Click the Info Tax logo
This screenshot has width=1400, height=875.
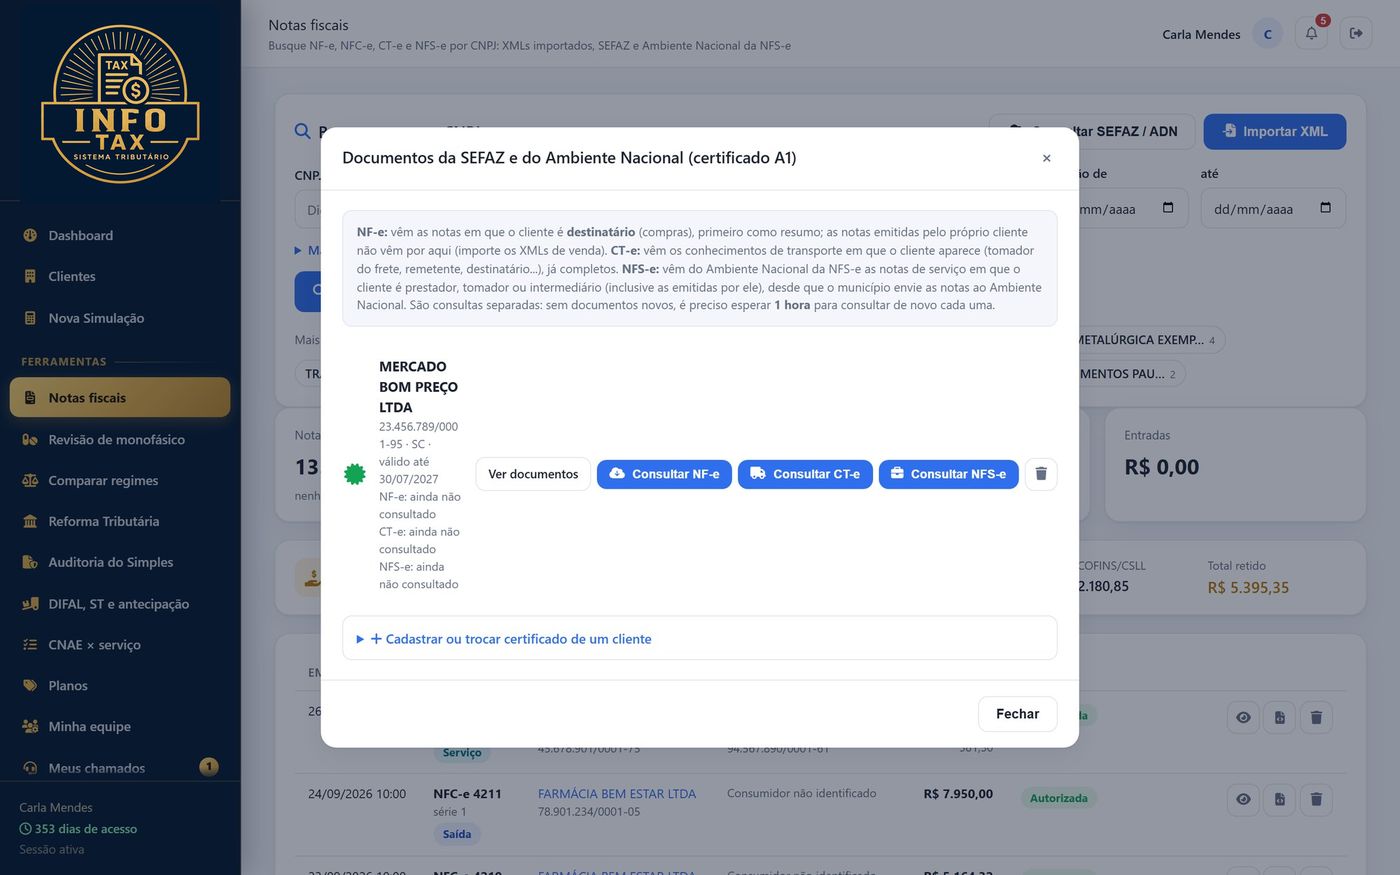point(120,104)
